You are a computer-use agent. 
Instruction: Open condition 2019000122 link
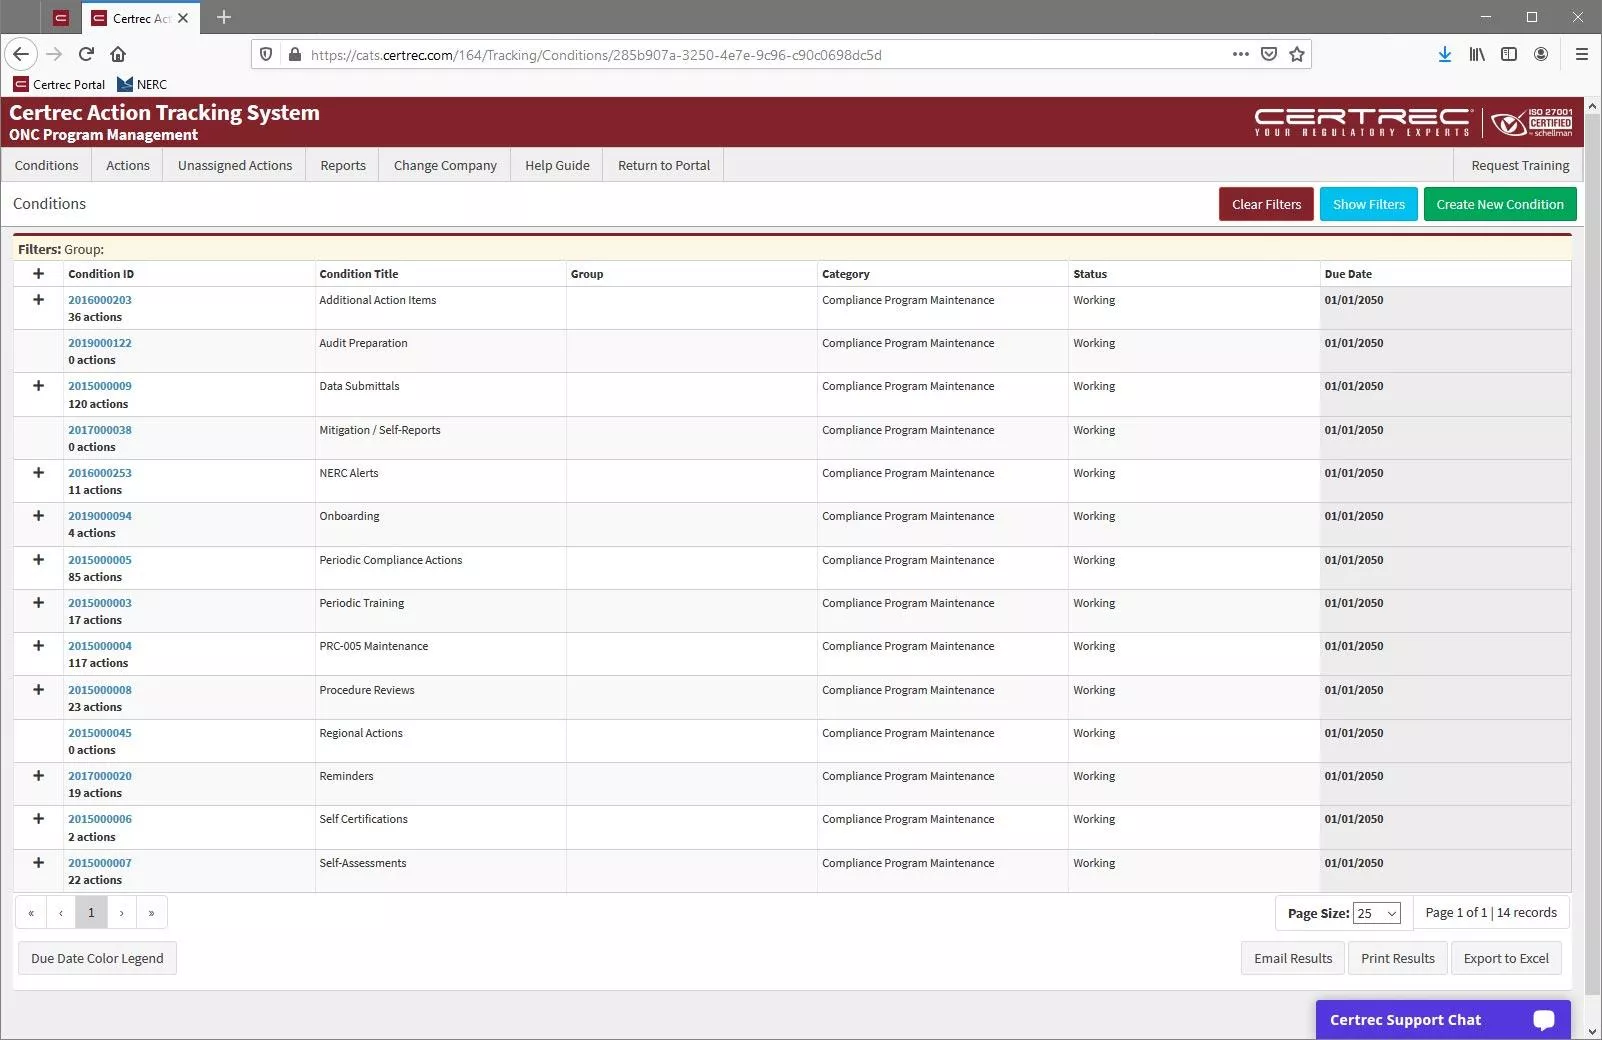coord(100,343)
